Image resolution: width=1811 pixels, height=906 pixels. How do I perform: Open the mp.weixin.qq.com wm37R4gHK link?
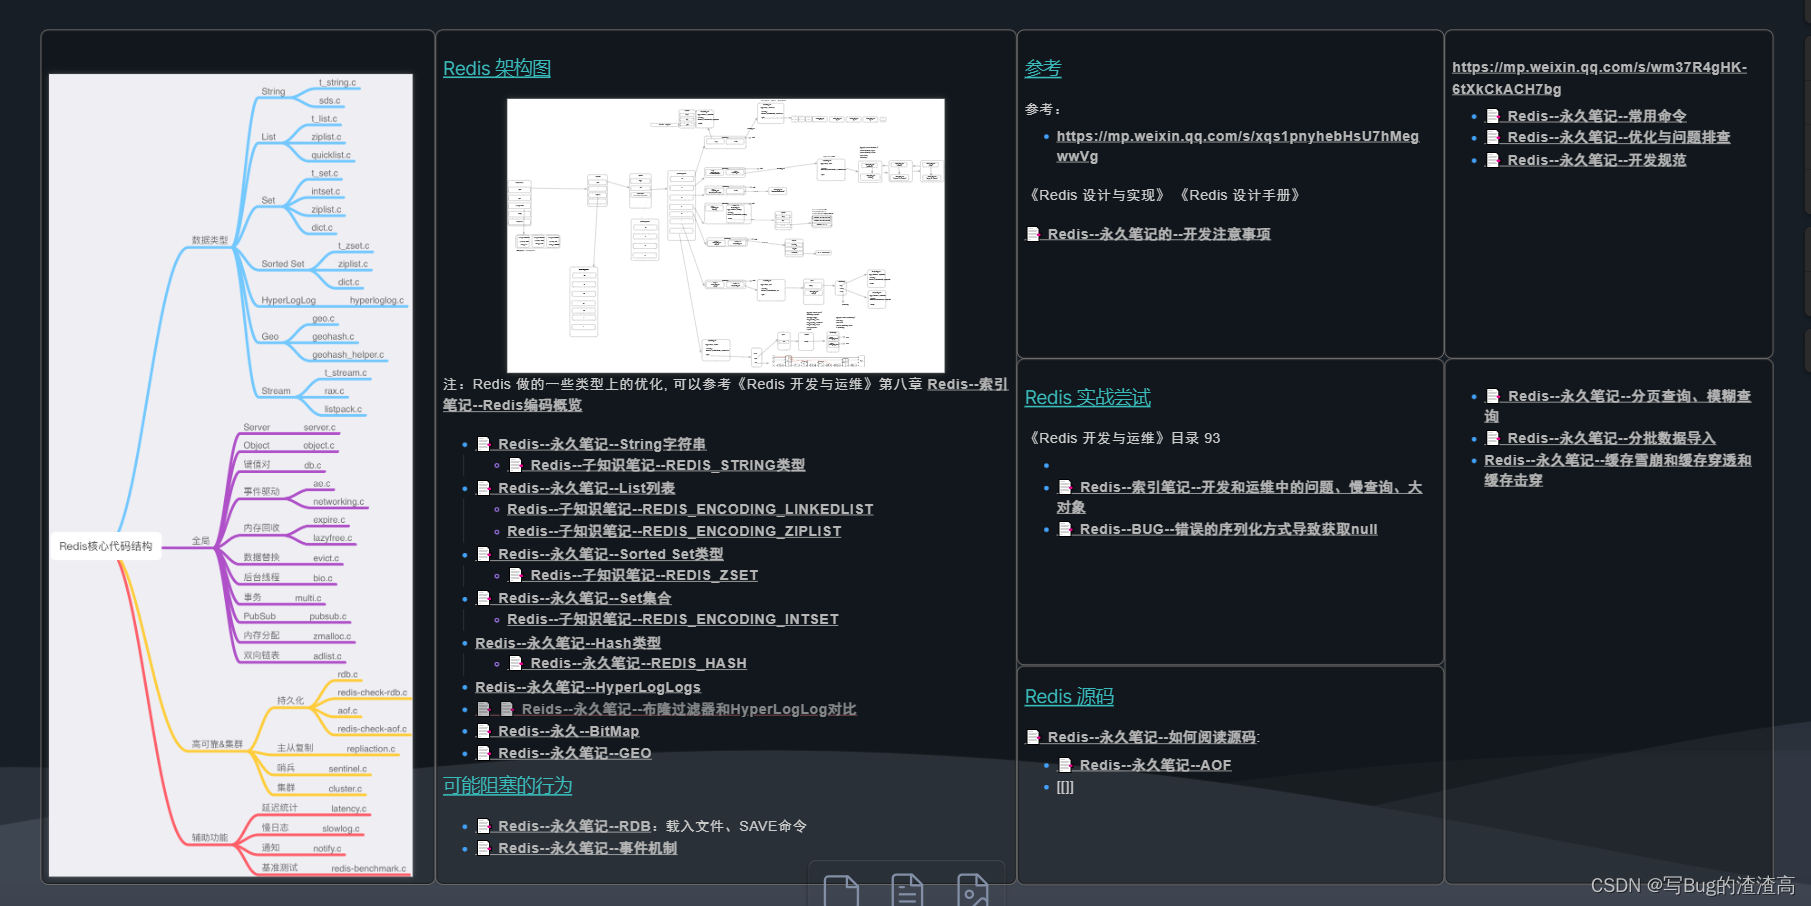click(x=1599, y=78)
